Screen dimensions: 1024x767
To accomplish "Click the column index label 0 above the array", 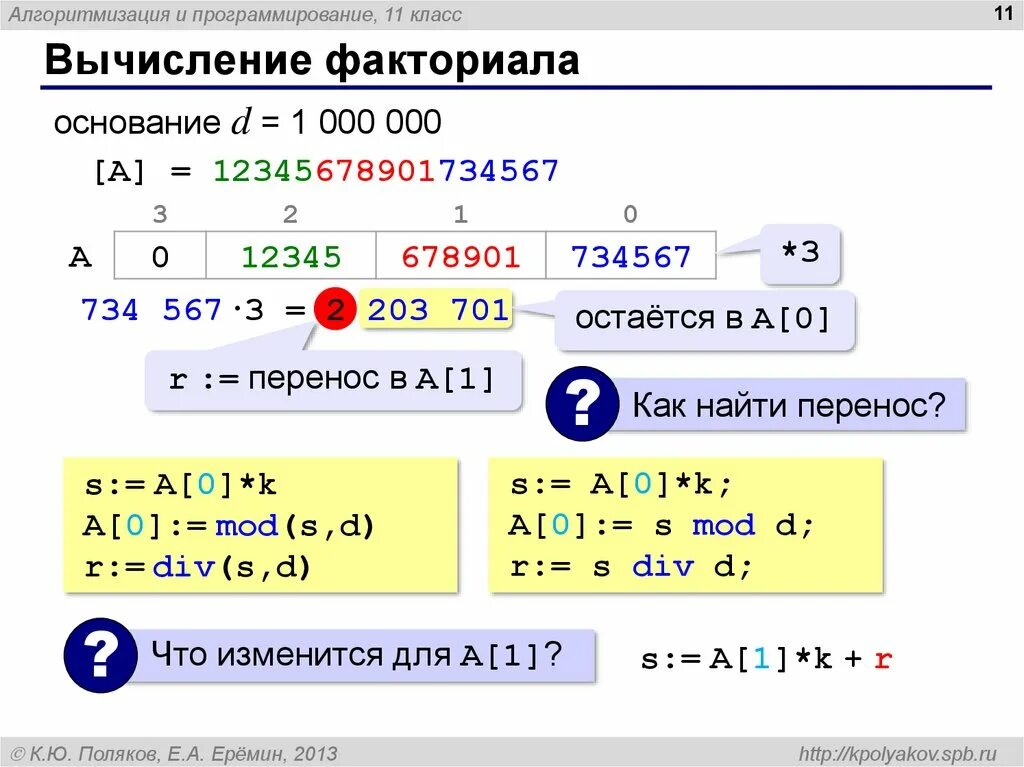I will coord(629,213).
